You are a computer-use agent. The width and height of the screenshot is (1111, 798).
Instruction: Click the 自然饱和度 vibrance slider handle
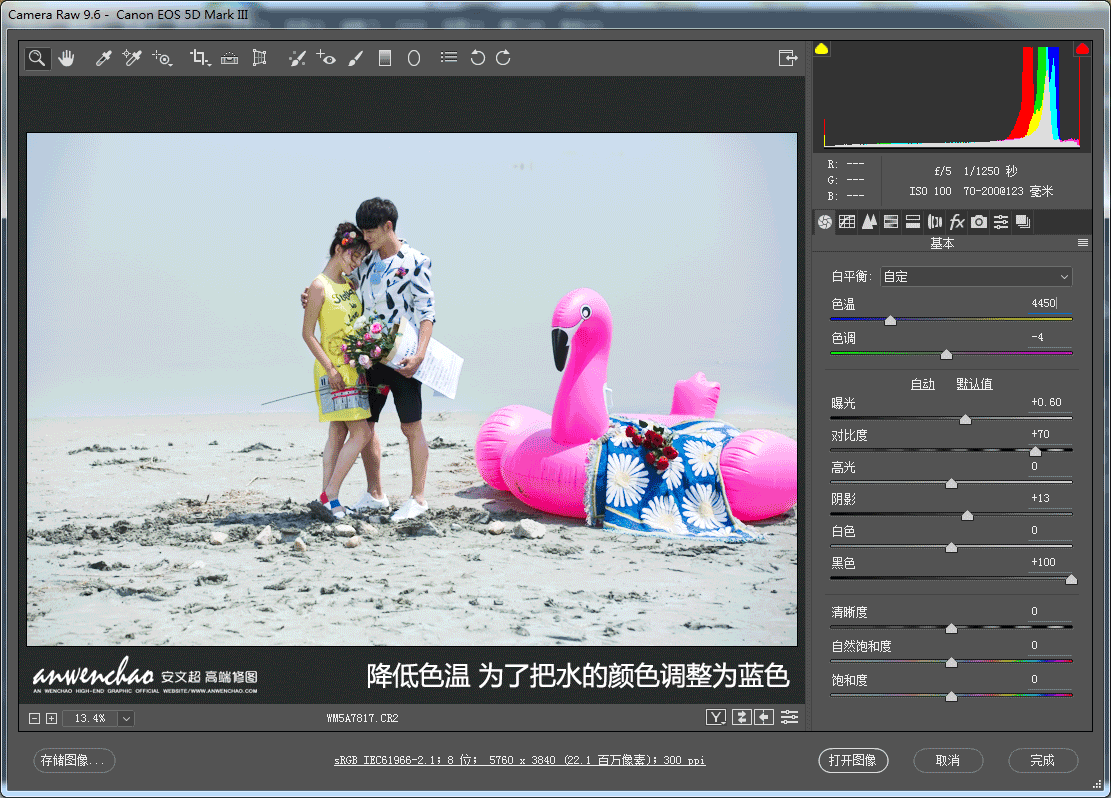click(952, 662)
